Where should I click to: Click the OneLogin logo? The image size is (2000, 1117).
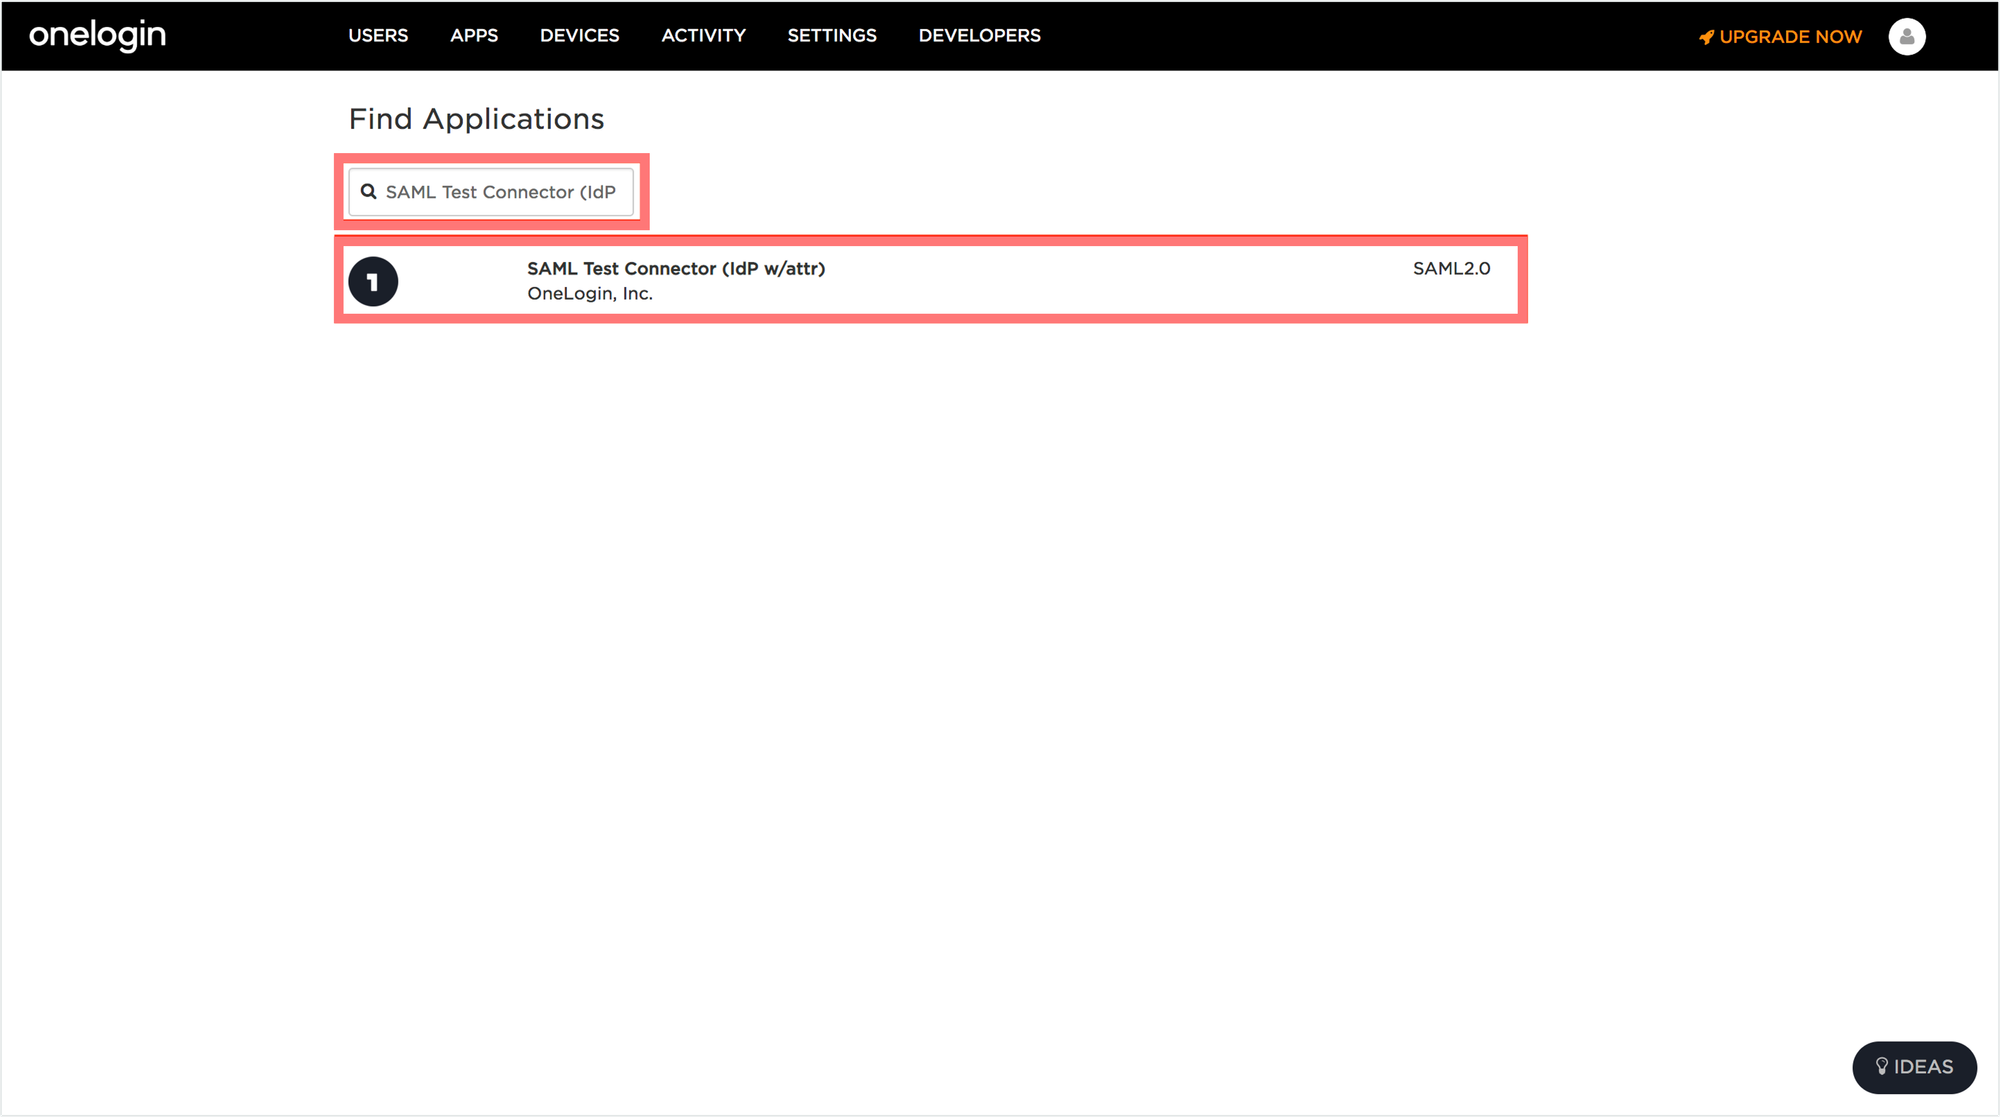coord(97,35)
